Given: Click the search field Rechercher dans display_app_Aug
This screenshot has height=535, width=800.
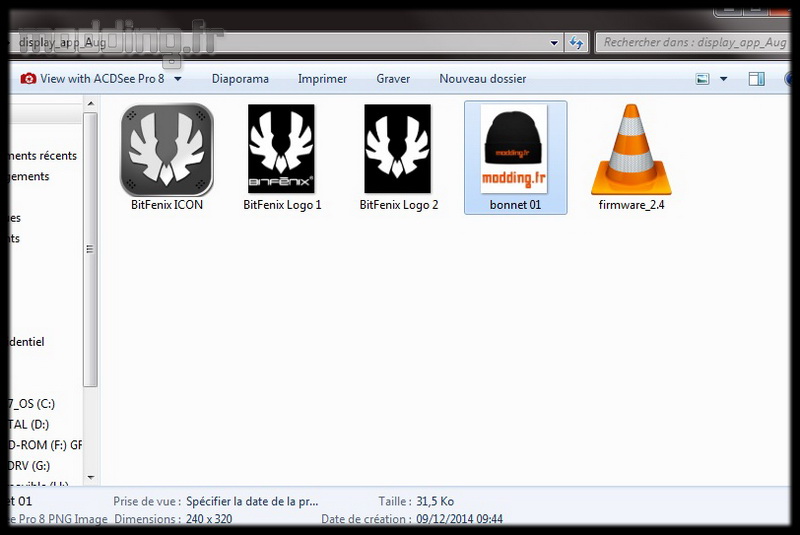Looking at the screenshot, I should pos(693,42).
